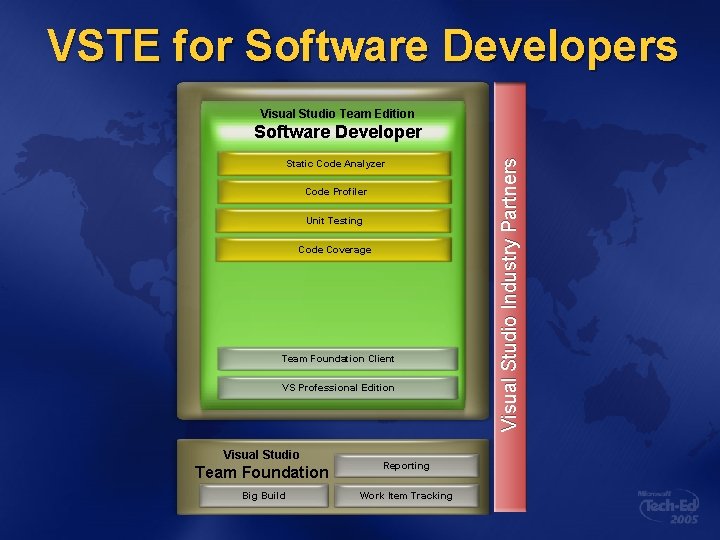Click the Static Code Analyzer bar
The height and width of the screenshot is (540, 720).
pyautogui.click(x=334, y=163)
